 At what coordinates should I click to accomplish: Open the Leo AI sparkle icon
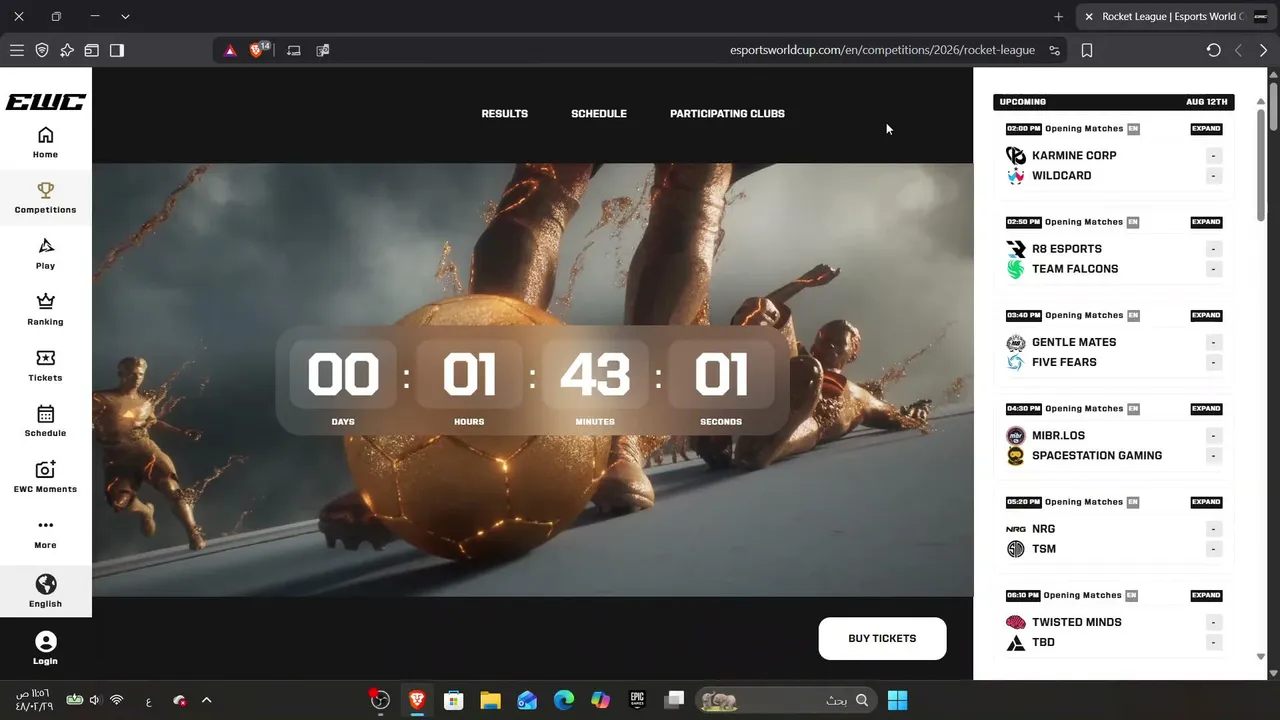click(67, 50)
